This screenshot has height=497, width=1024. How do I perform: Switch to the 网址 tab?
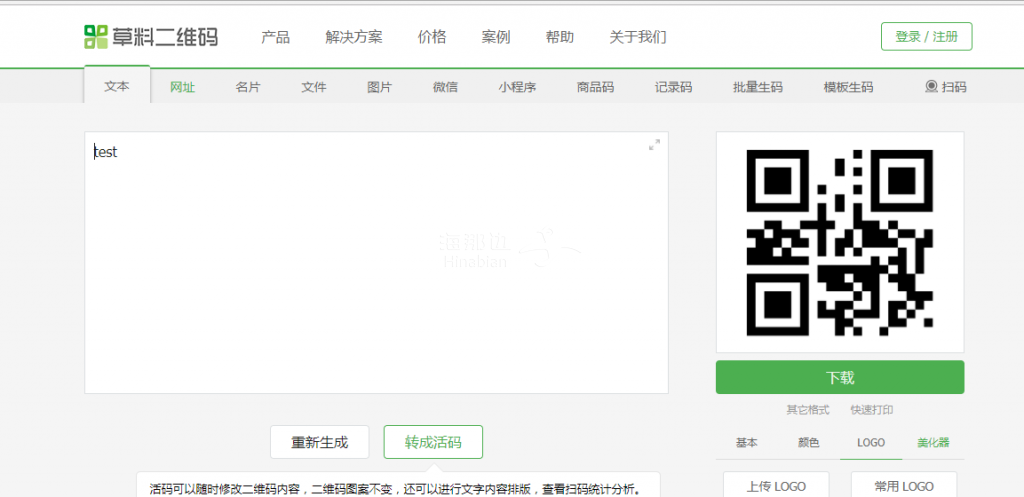point(182,87)
